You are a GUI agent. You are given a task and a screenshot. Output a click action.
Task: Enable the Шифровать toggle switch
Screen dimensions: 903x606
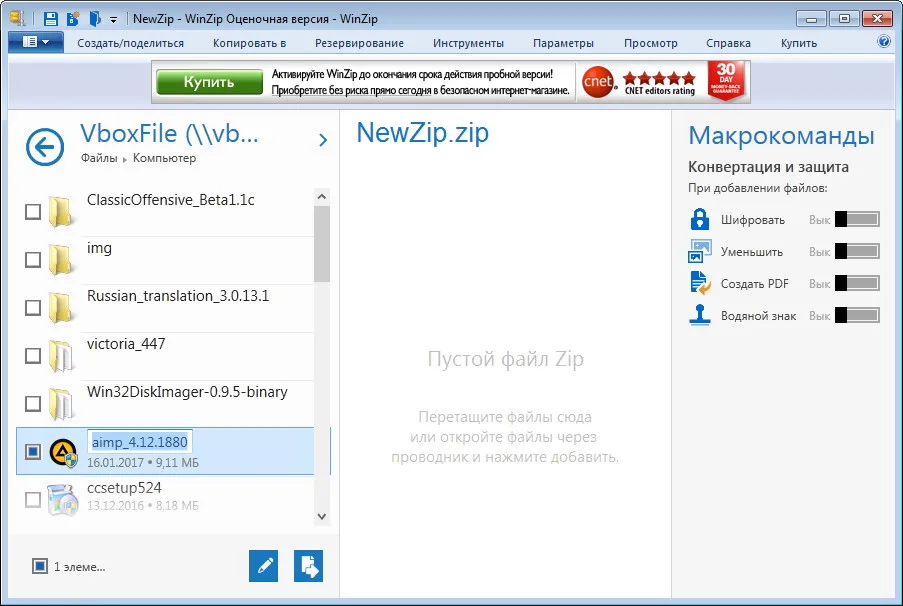coord(858,219)
